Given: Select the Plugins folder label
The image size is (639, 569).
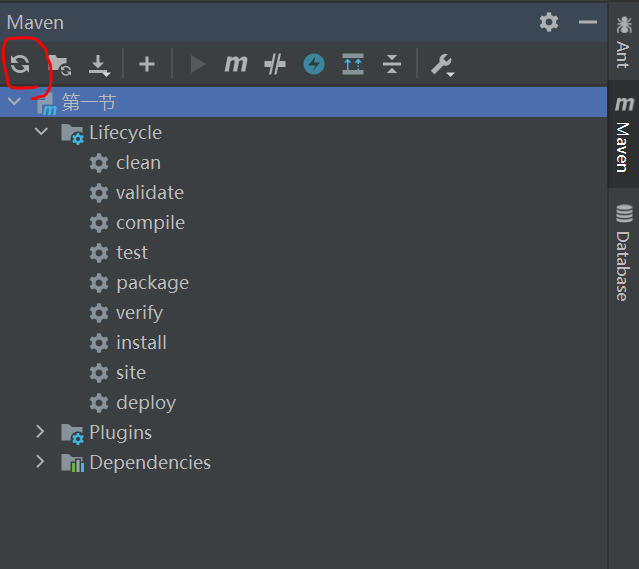Looking at the screenshot, I should tap(121, 433).
